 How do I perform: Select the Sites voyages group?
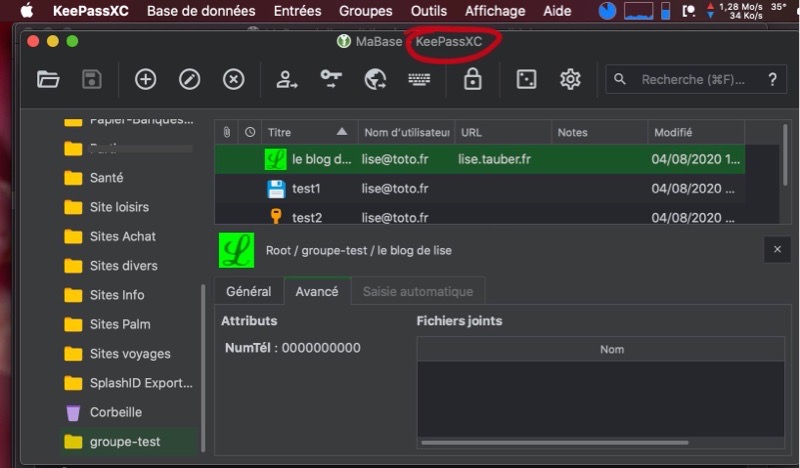click(x=129, y=354)
